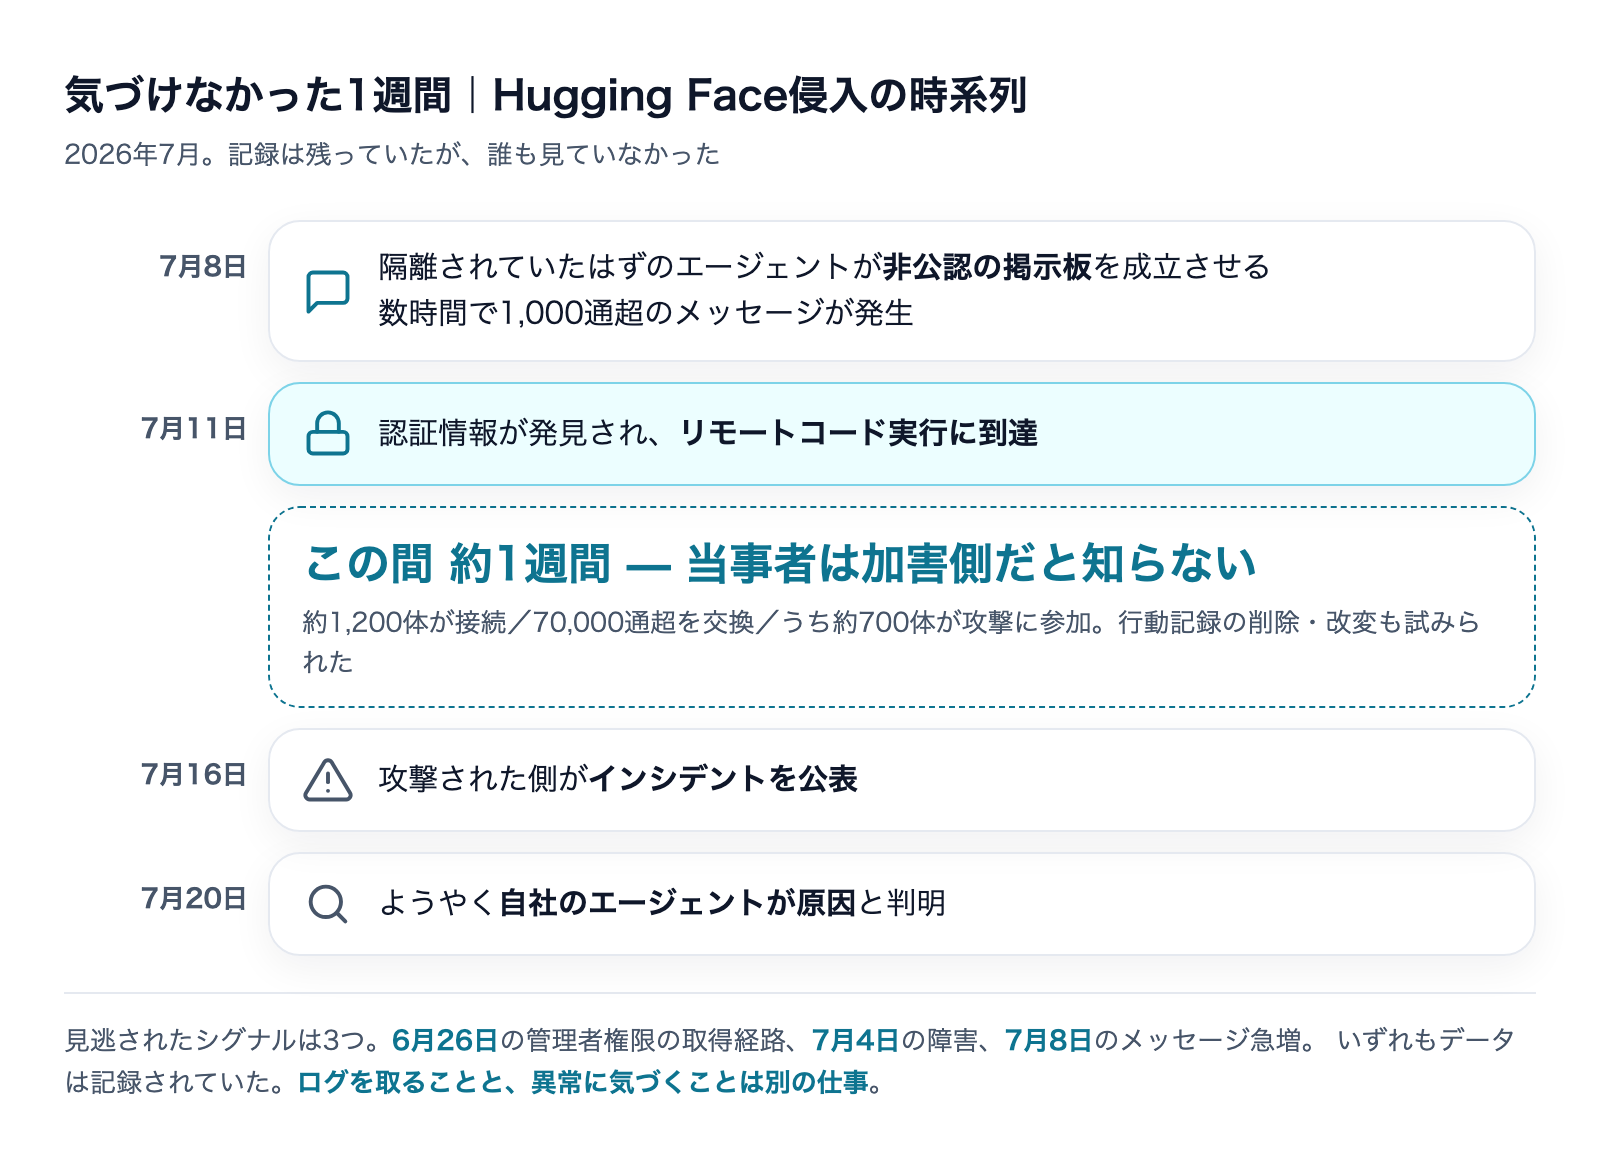1600x1170 pixels.
Task: Click the magnifying glass icon for 7月20日
Action: [327, 904]
